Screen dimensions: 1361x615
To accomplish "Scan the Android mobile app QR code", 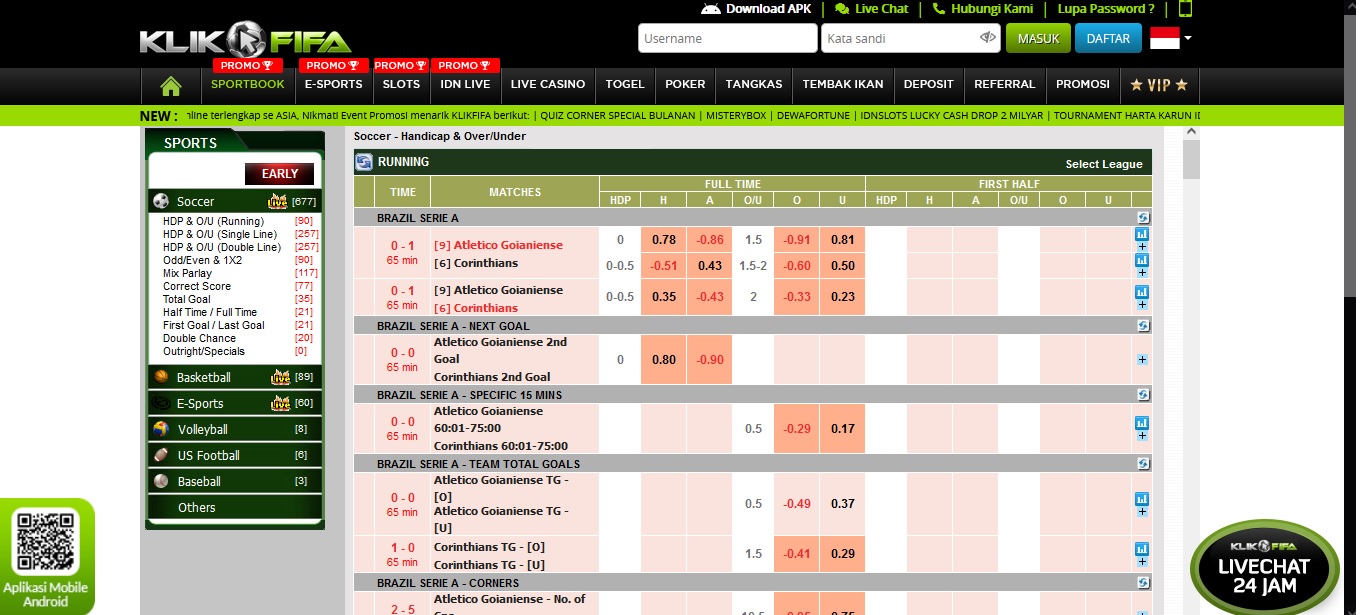I will click(46, 542).
